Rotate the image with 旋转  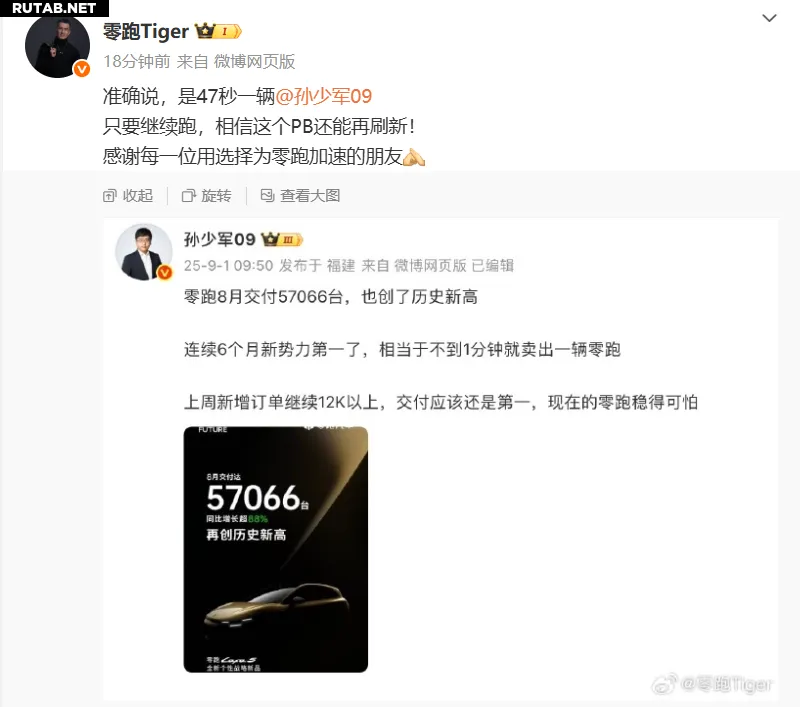click(207, 195)
